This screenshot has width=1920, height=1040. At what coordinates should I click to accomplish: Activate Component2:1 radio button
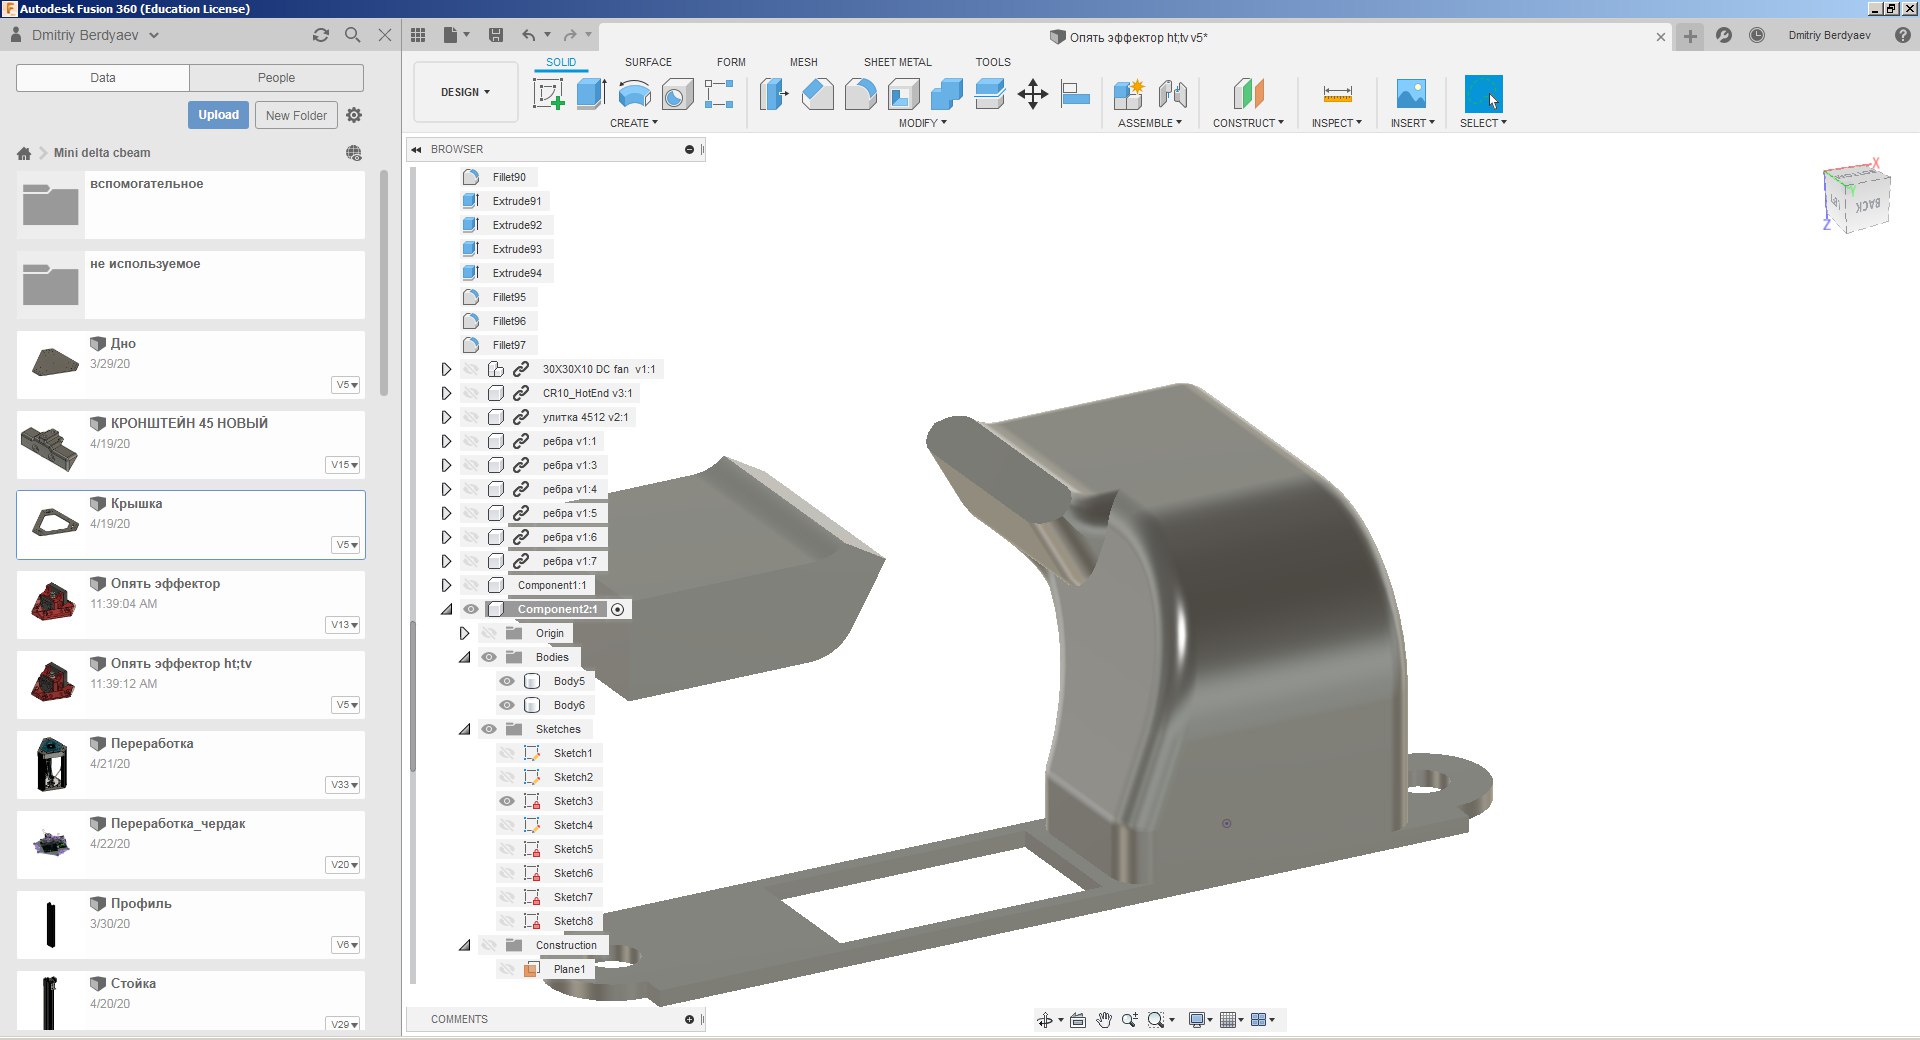tap(618, 609)
